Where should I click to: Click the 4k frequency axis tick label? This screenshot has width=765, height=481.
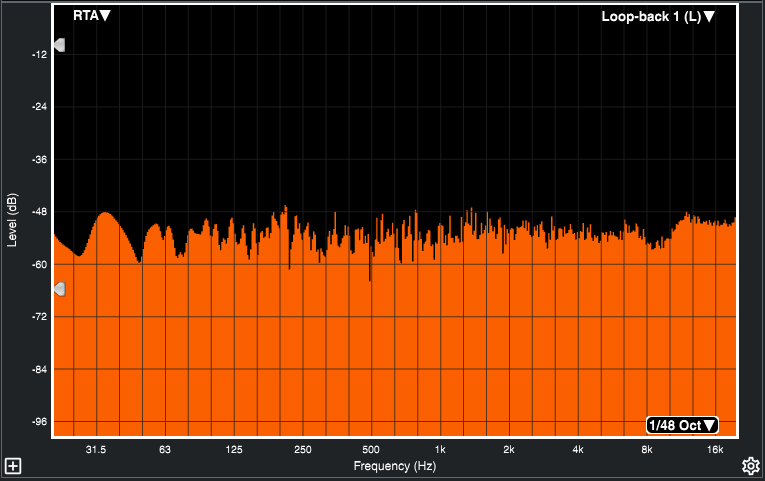click(578, 450)
